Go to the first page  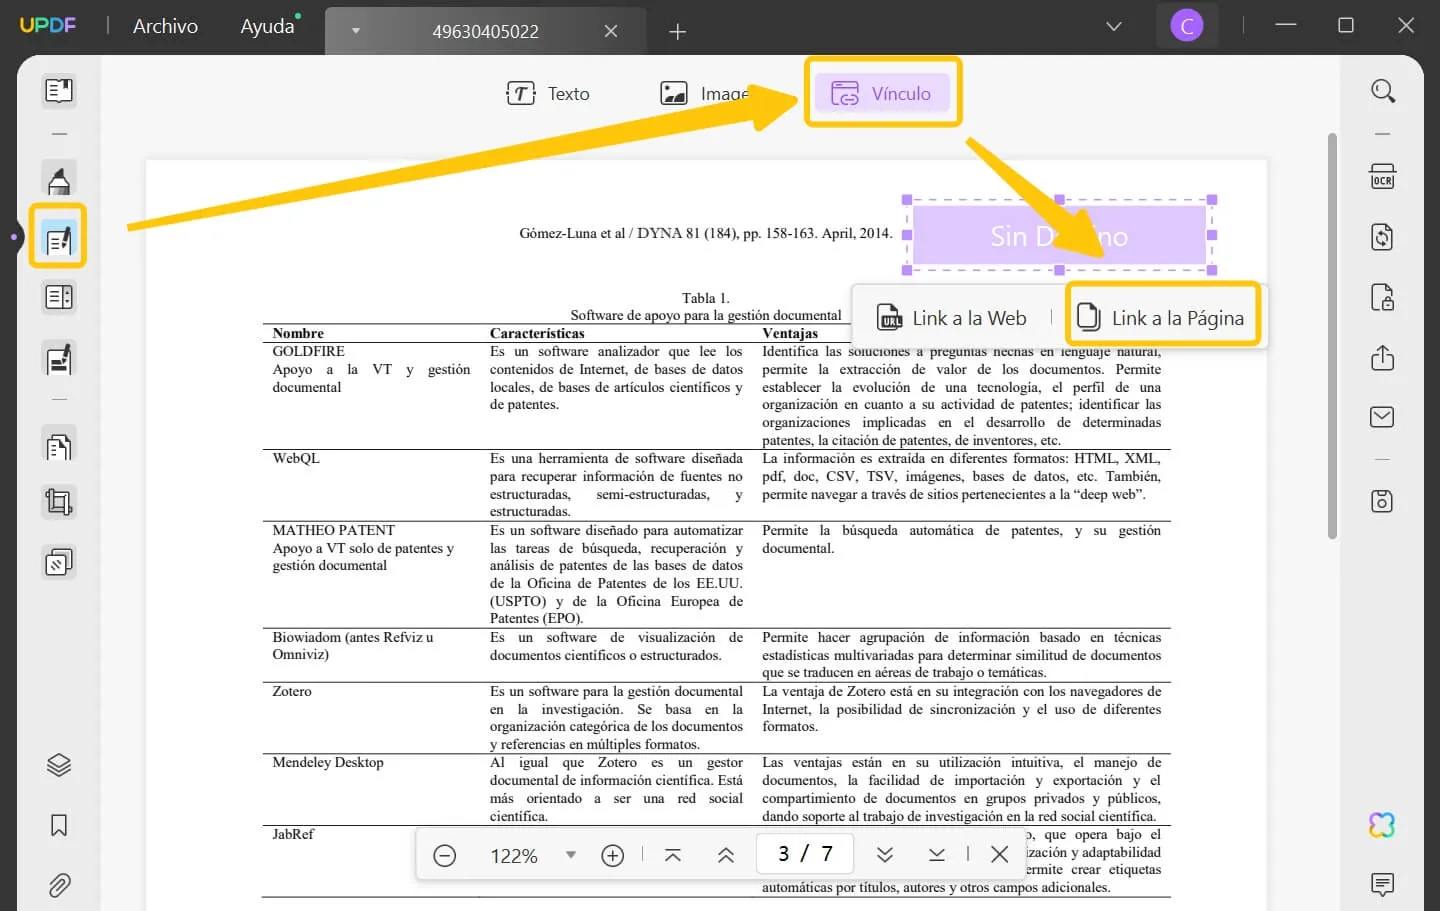point(673,855)
